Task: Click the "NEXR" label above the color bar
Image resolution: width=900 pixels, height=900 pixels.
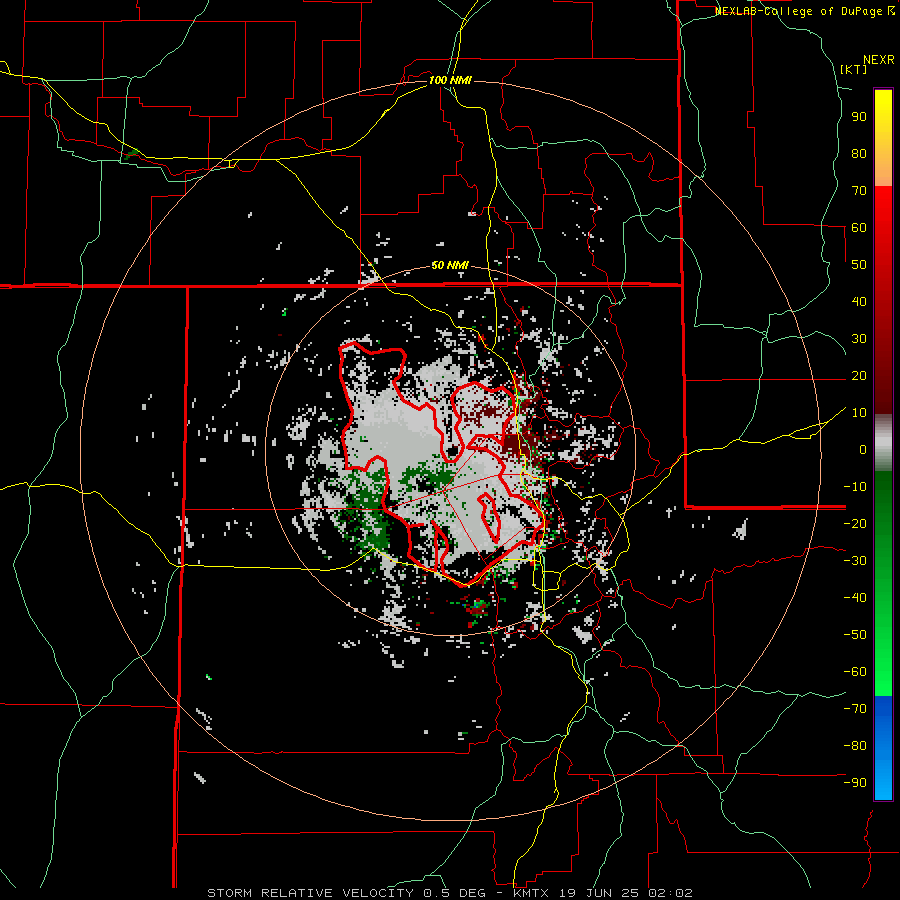Action: pos(879,60)
